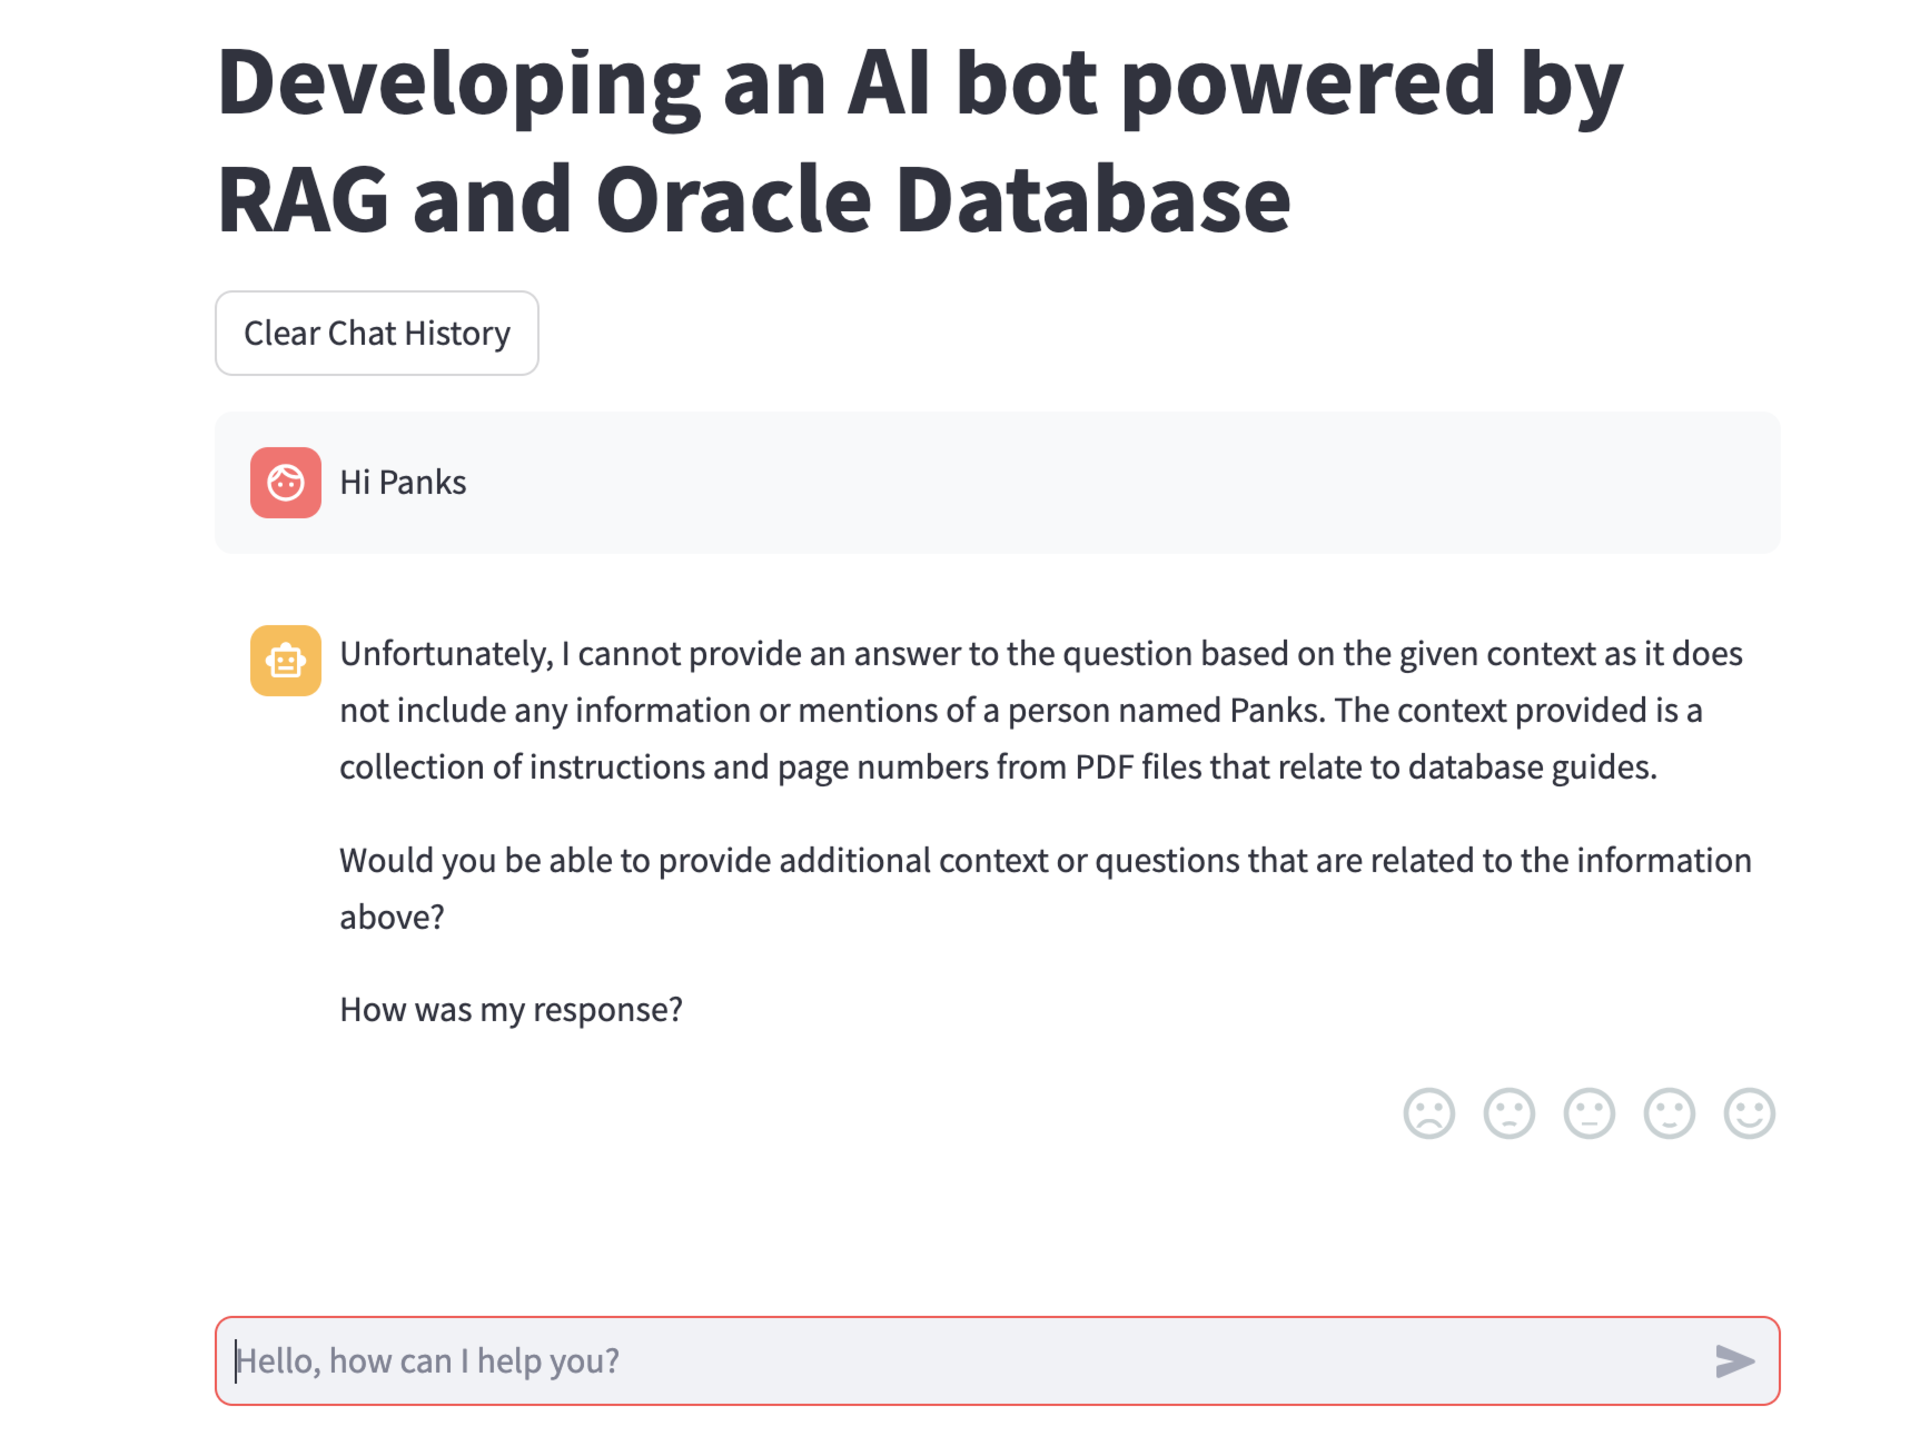
Task: Select the bot's apology message bubble
Action: 1040,710
